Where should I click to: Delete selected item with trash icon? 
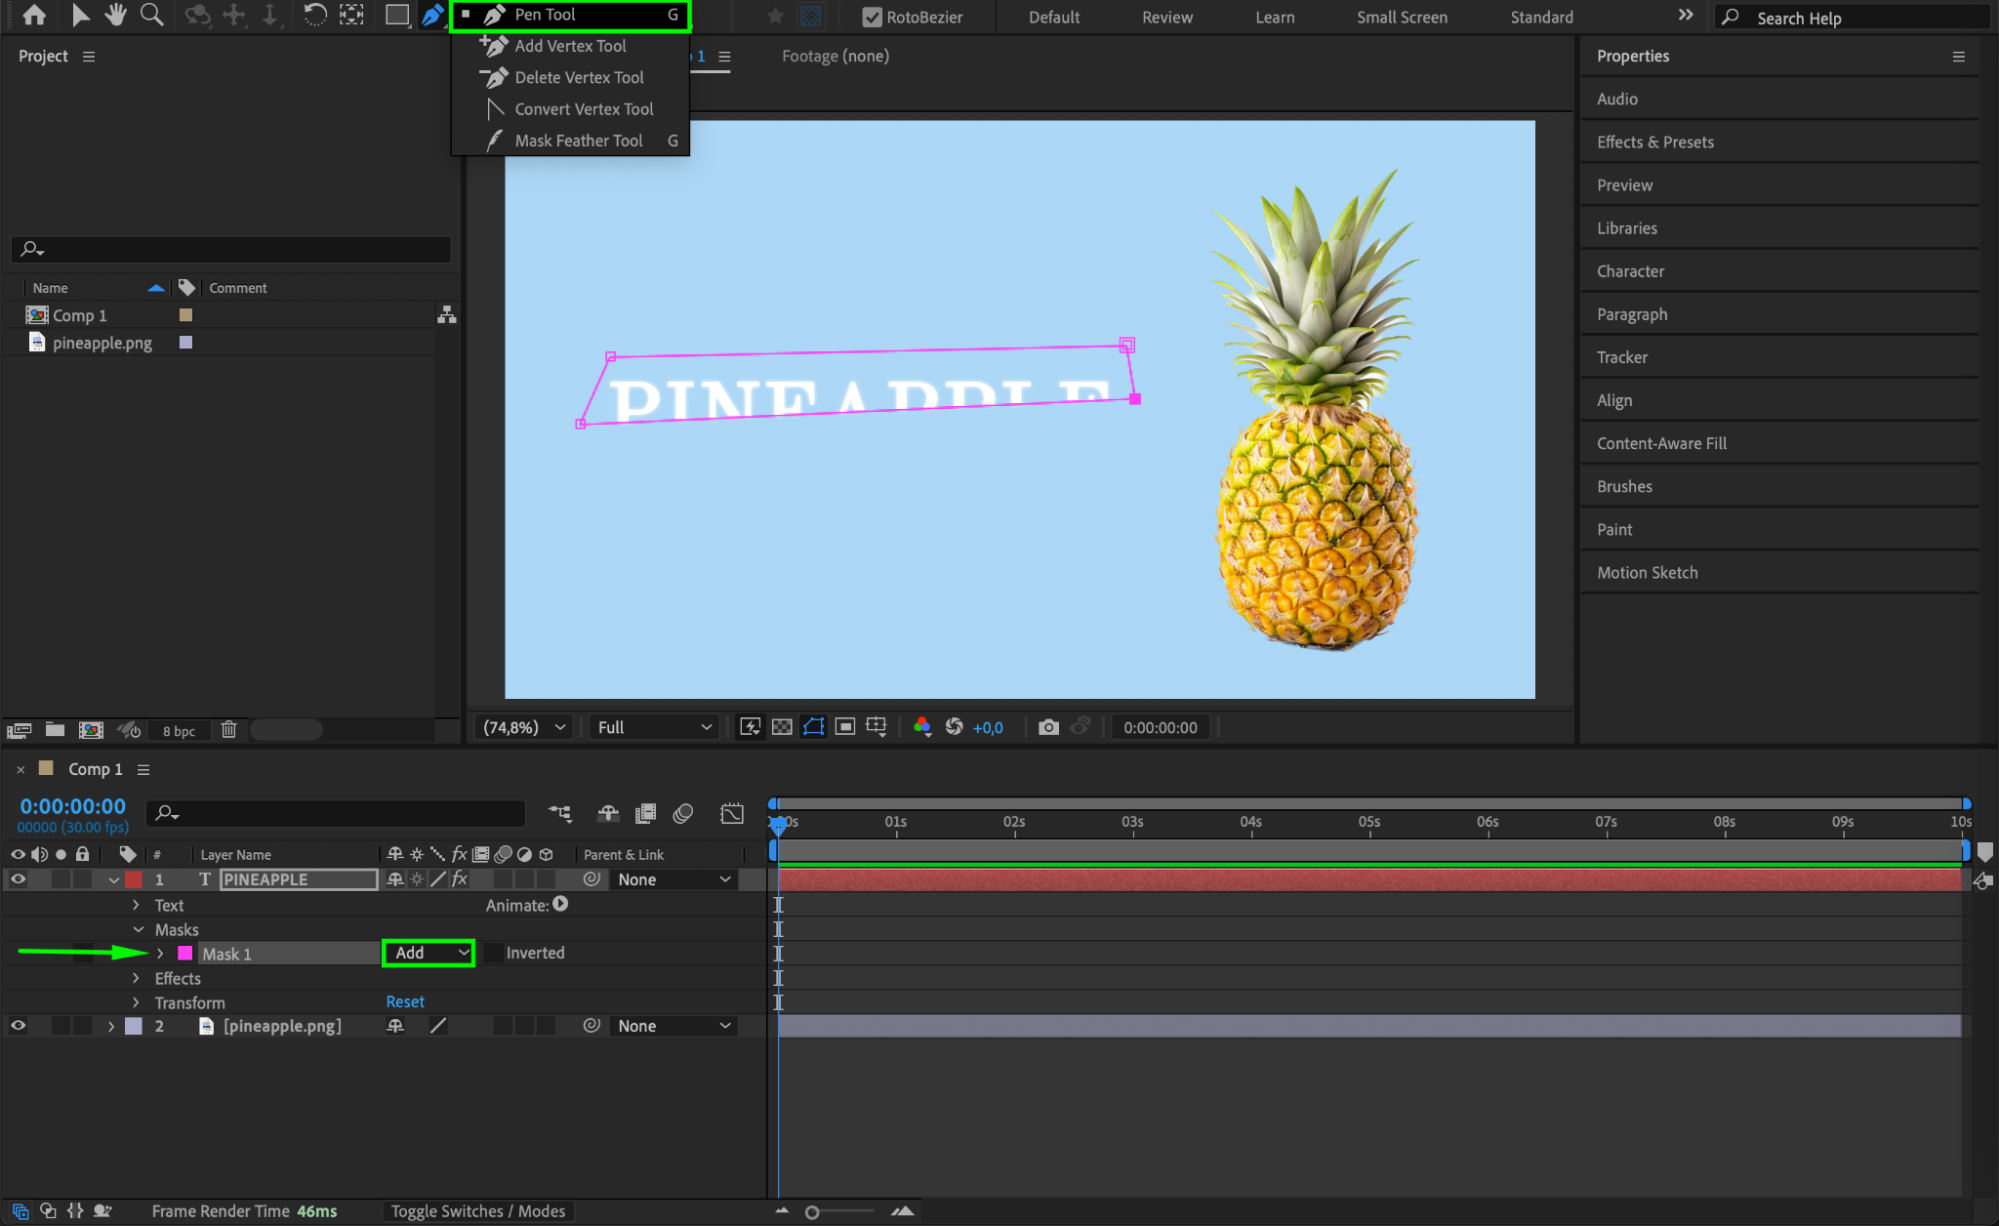click(229, 730)
